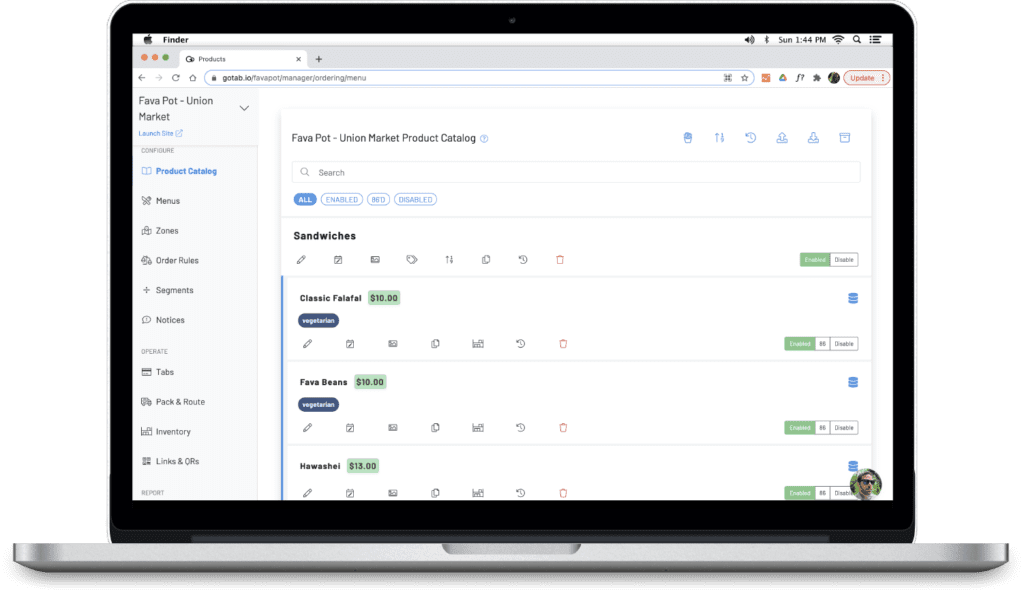Click catalog sort arrows icon in header
The image size is (1024, 591).
719,138
